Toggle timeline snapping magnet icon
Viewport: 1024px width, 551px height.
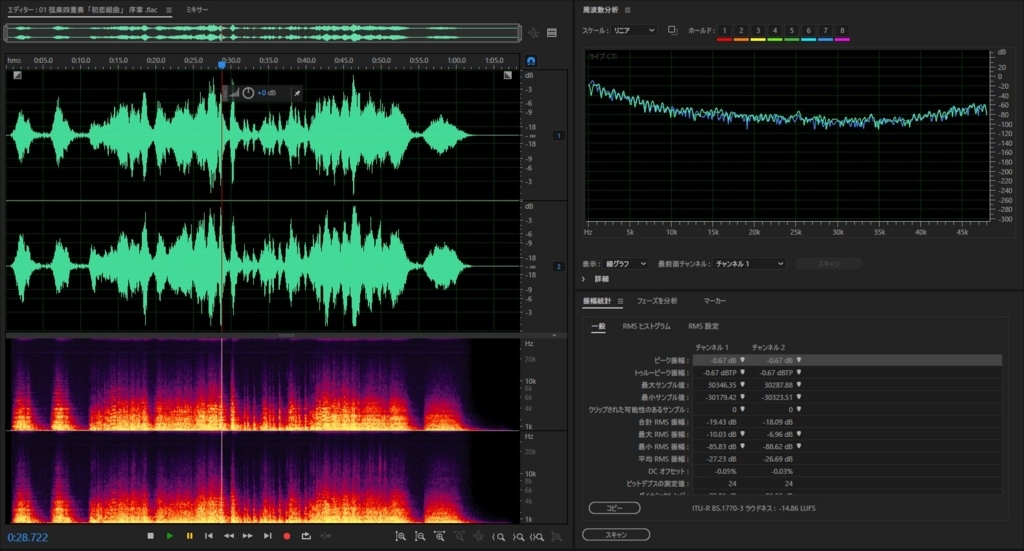pyautogui.click(x=531, y=61)
